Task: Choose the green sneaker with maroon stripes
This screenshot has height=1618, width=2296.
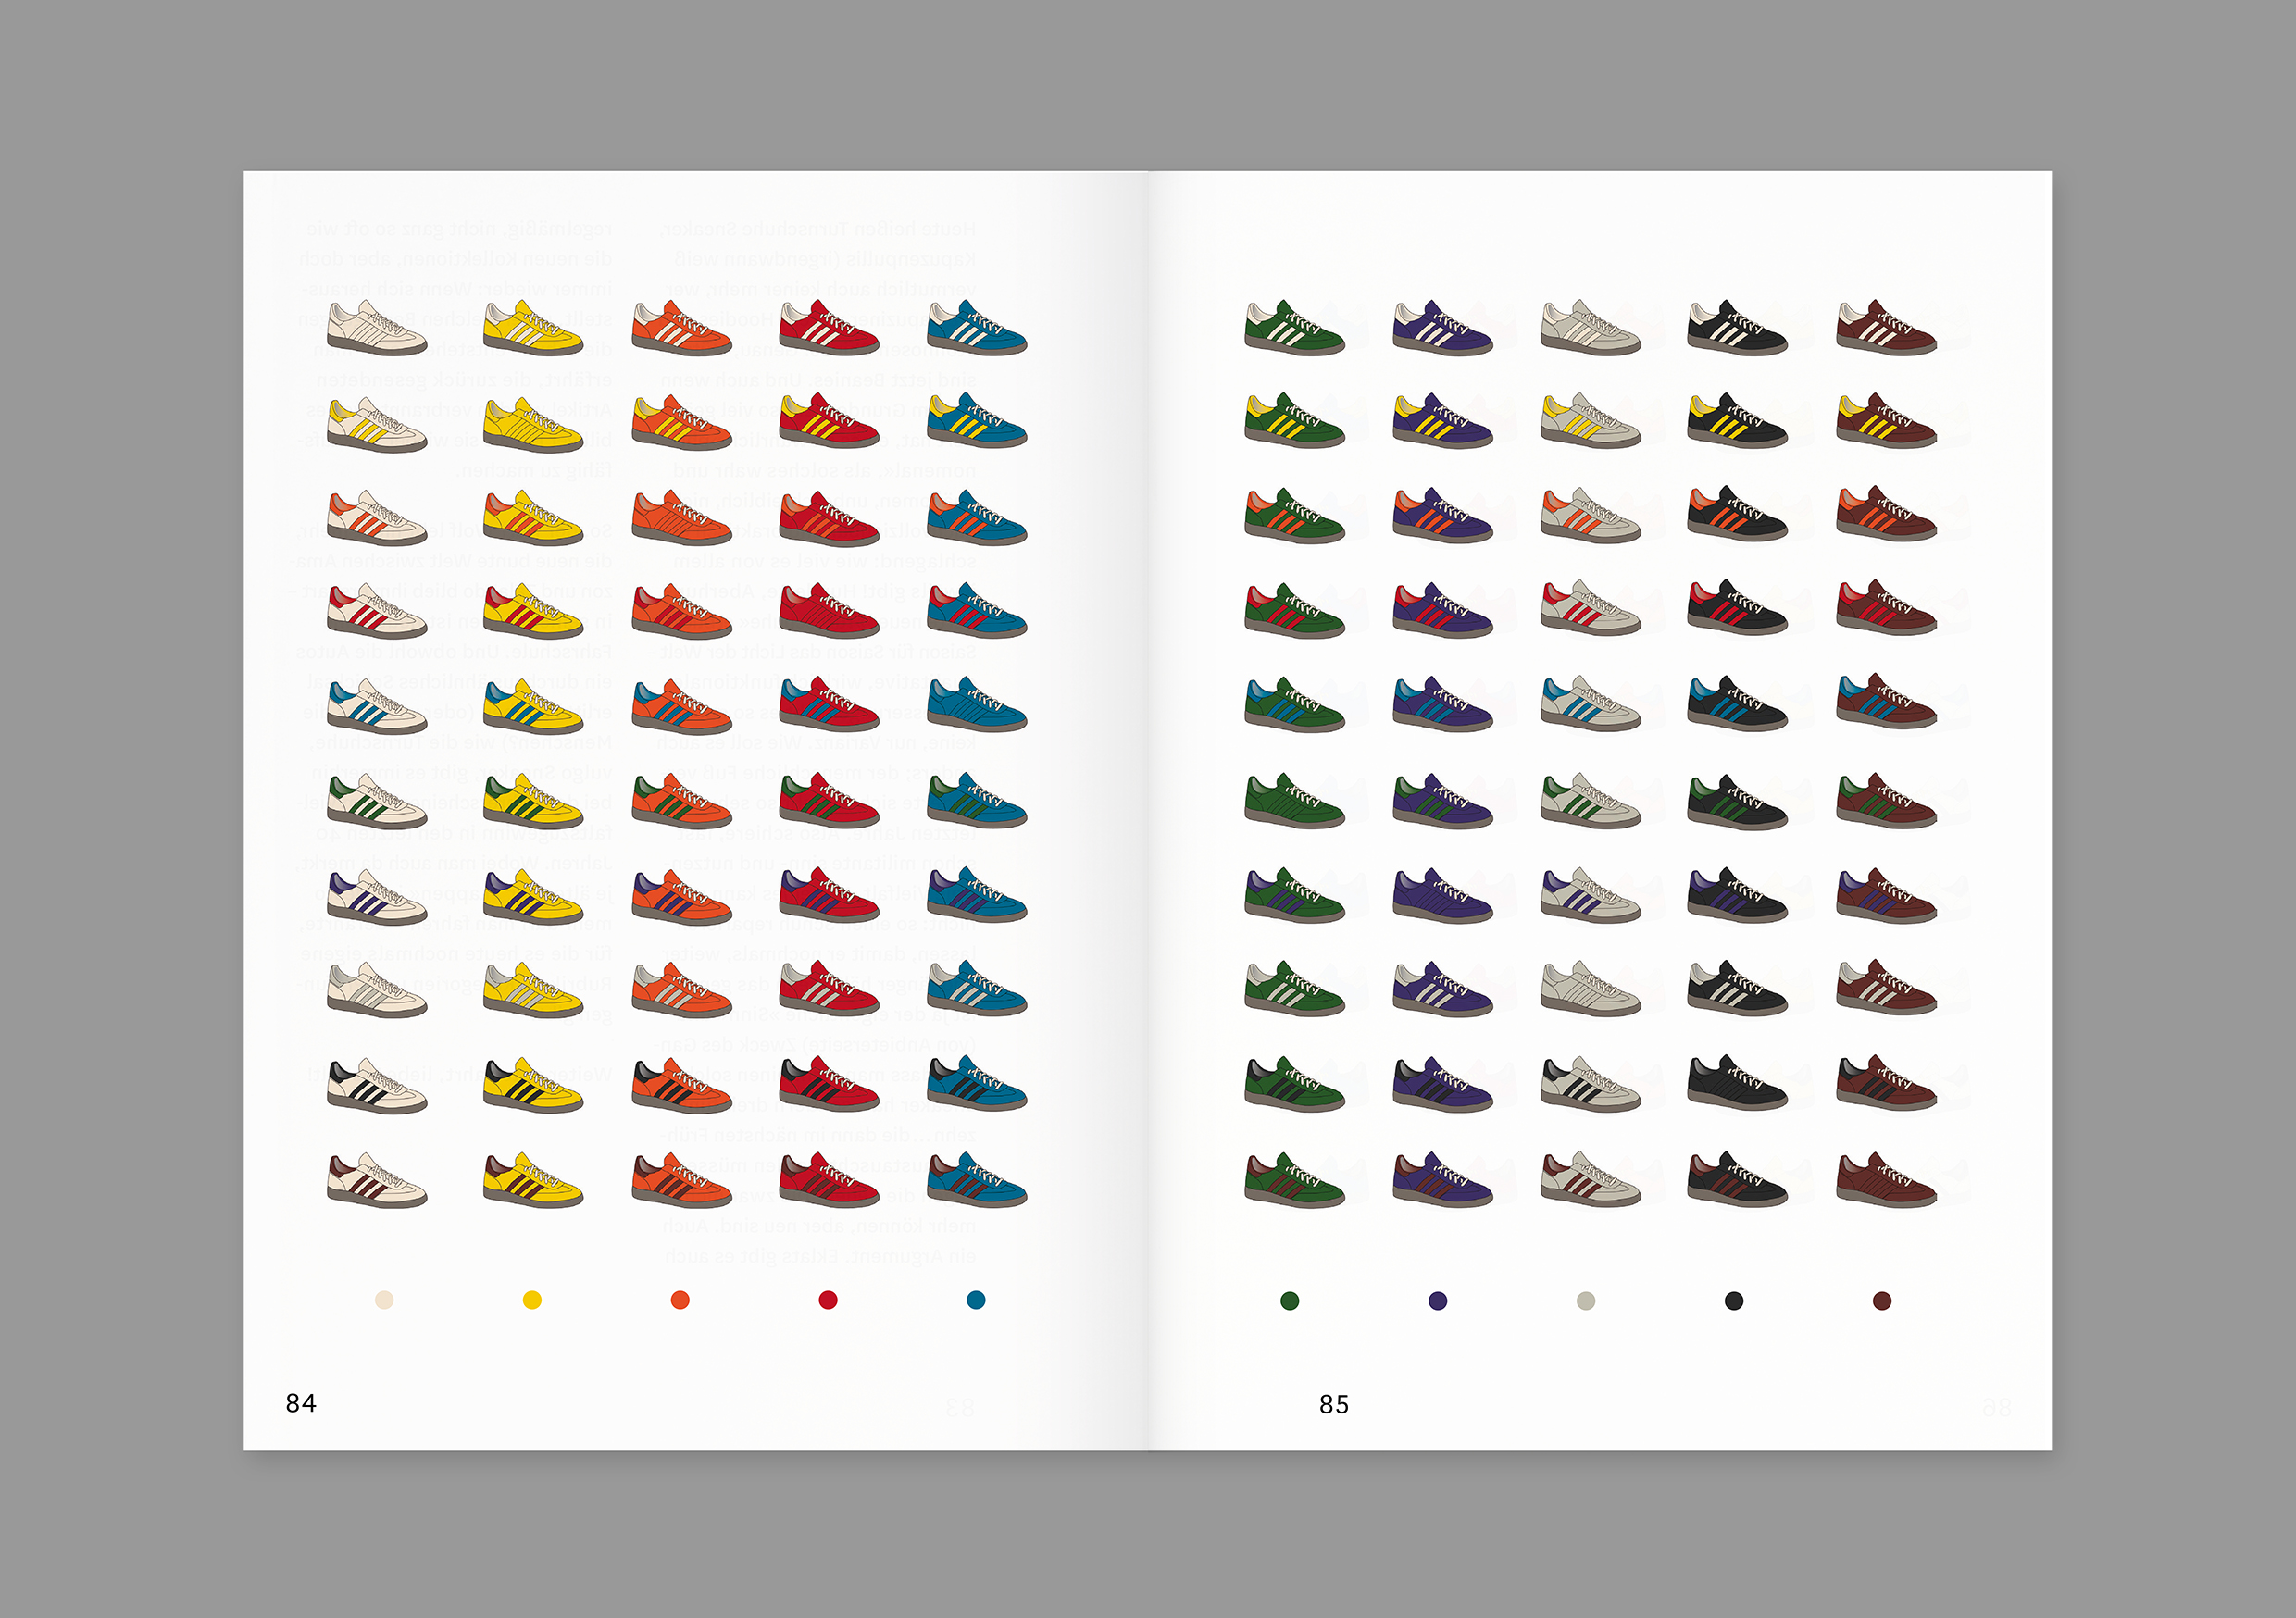Action: [1295, 1181]
